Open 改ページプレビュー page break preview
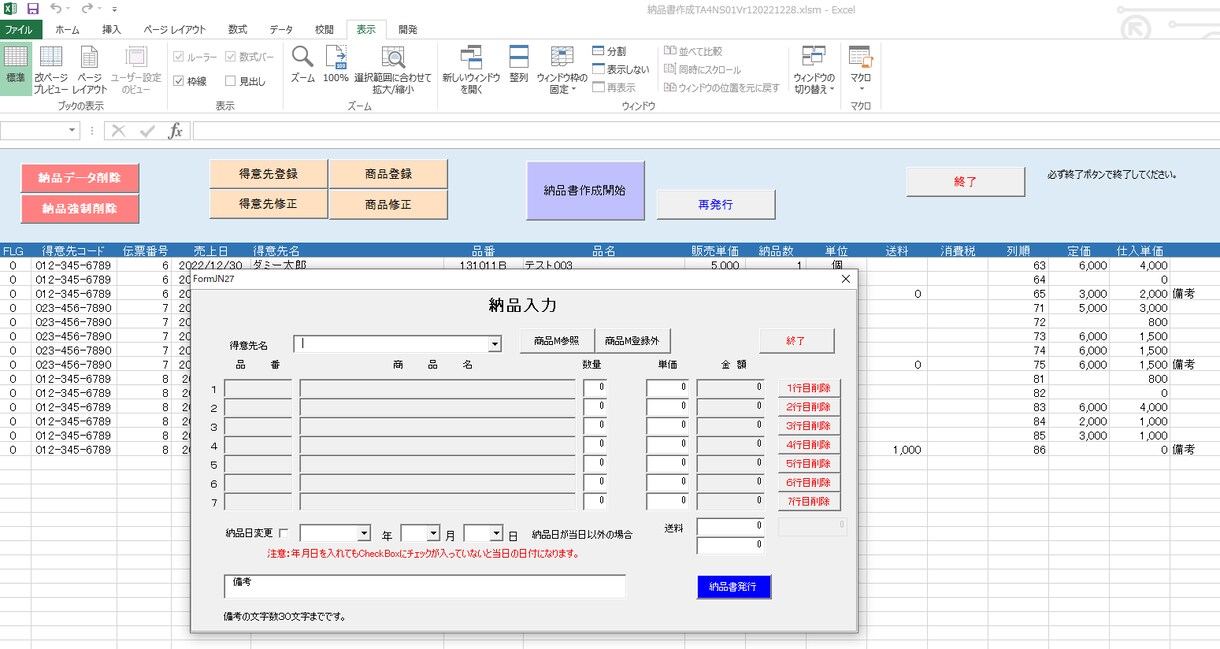The image size is (1220, 649). click(x=51, y=68)
